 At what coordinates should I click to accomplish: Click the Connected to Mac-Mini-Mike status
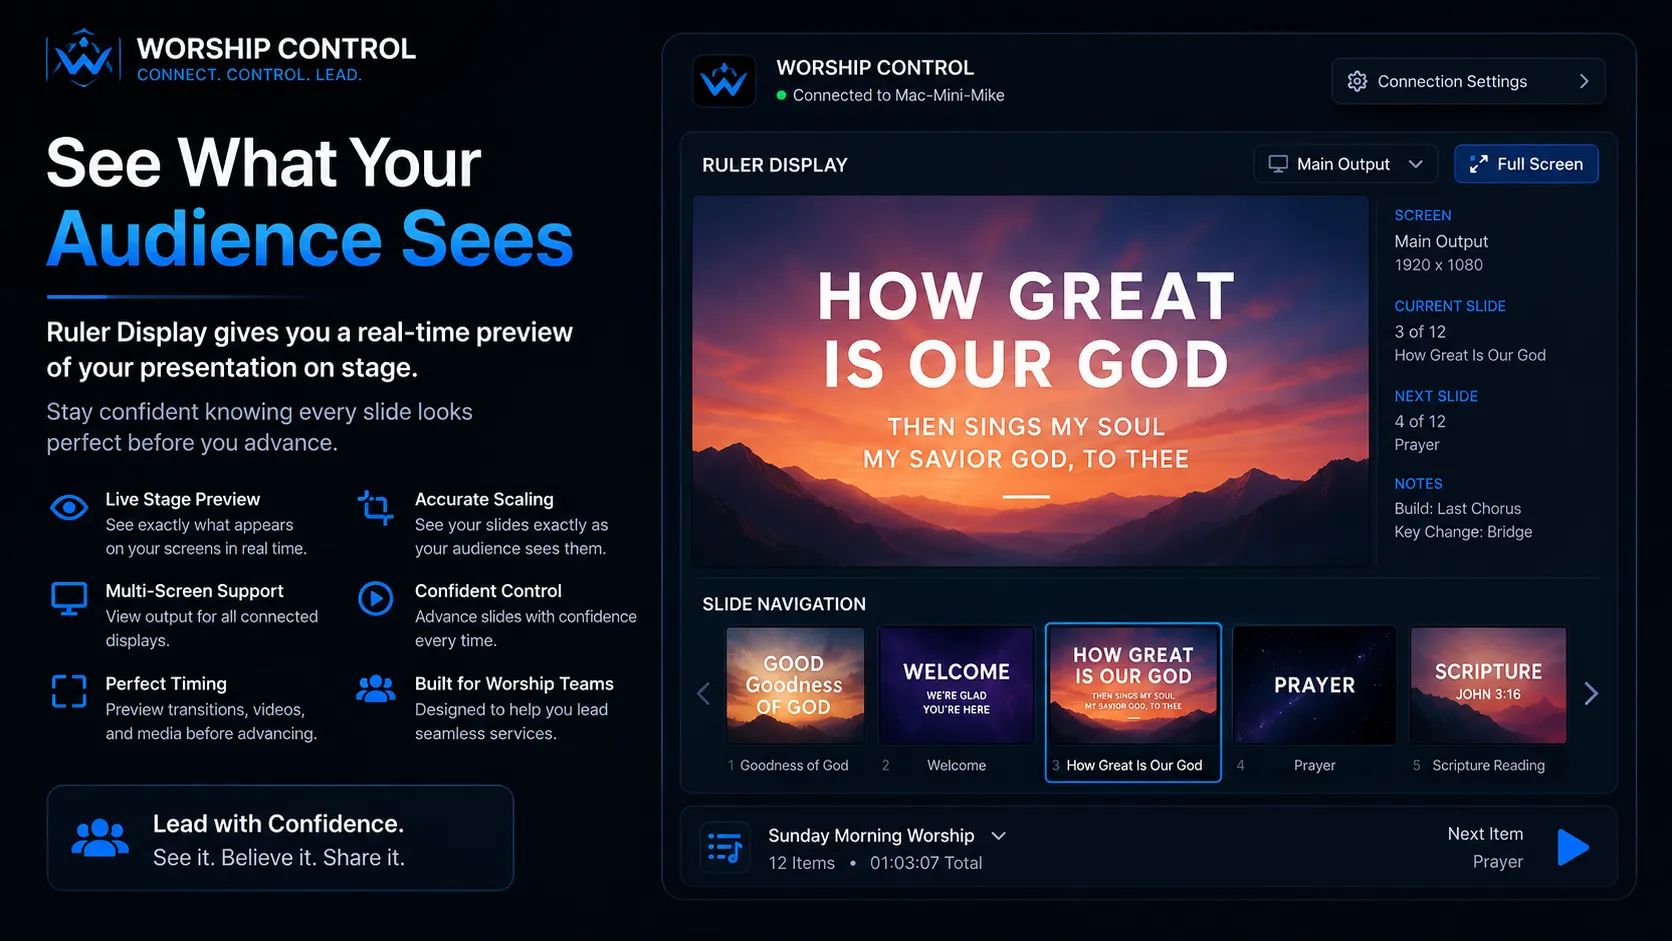[x=898, y=96]
